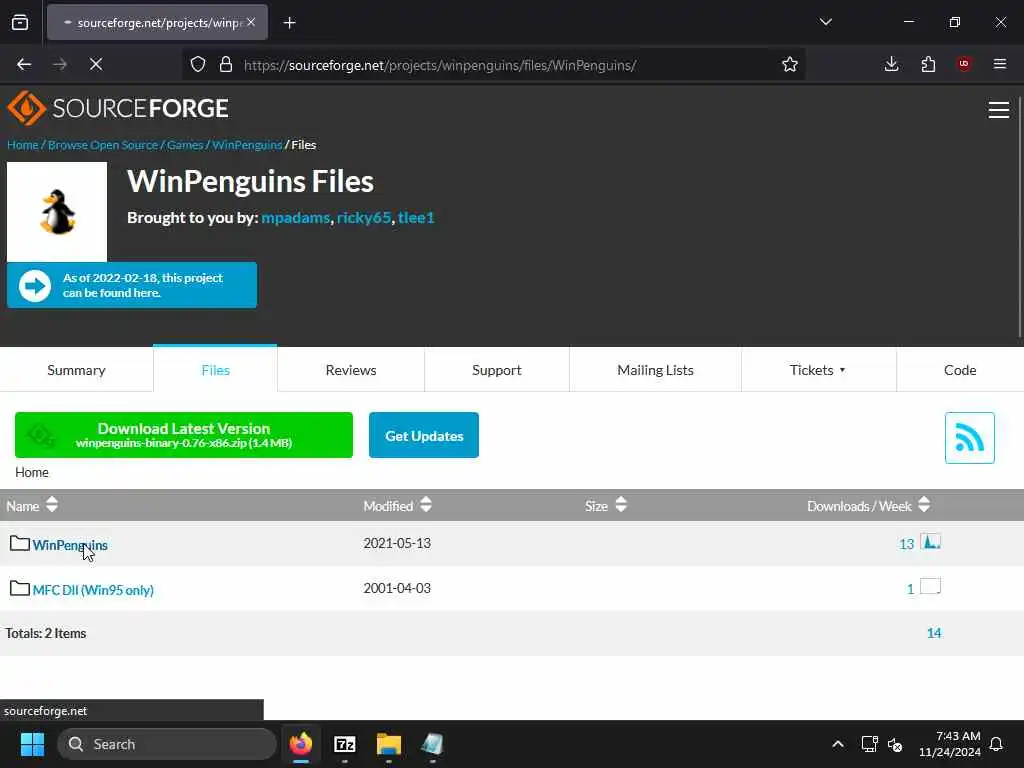Open the downloads chart for WinPenguins row
The width and height of the screenshot is (1024, 768).
coord(930,542)
